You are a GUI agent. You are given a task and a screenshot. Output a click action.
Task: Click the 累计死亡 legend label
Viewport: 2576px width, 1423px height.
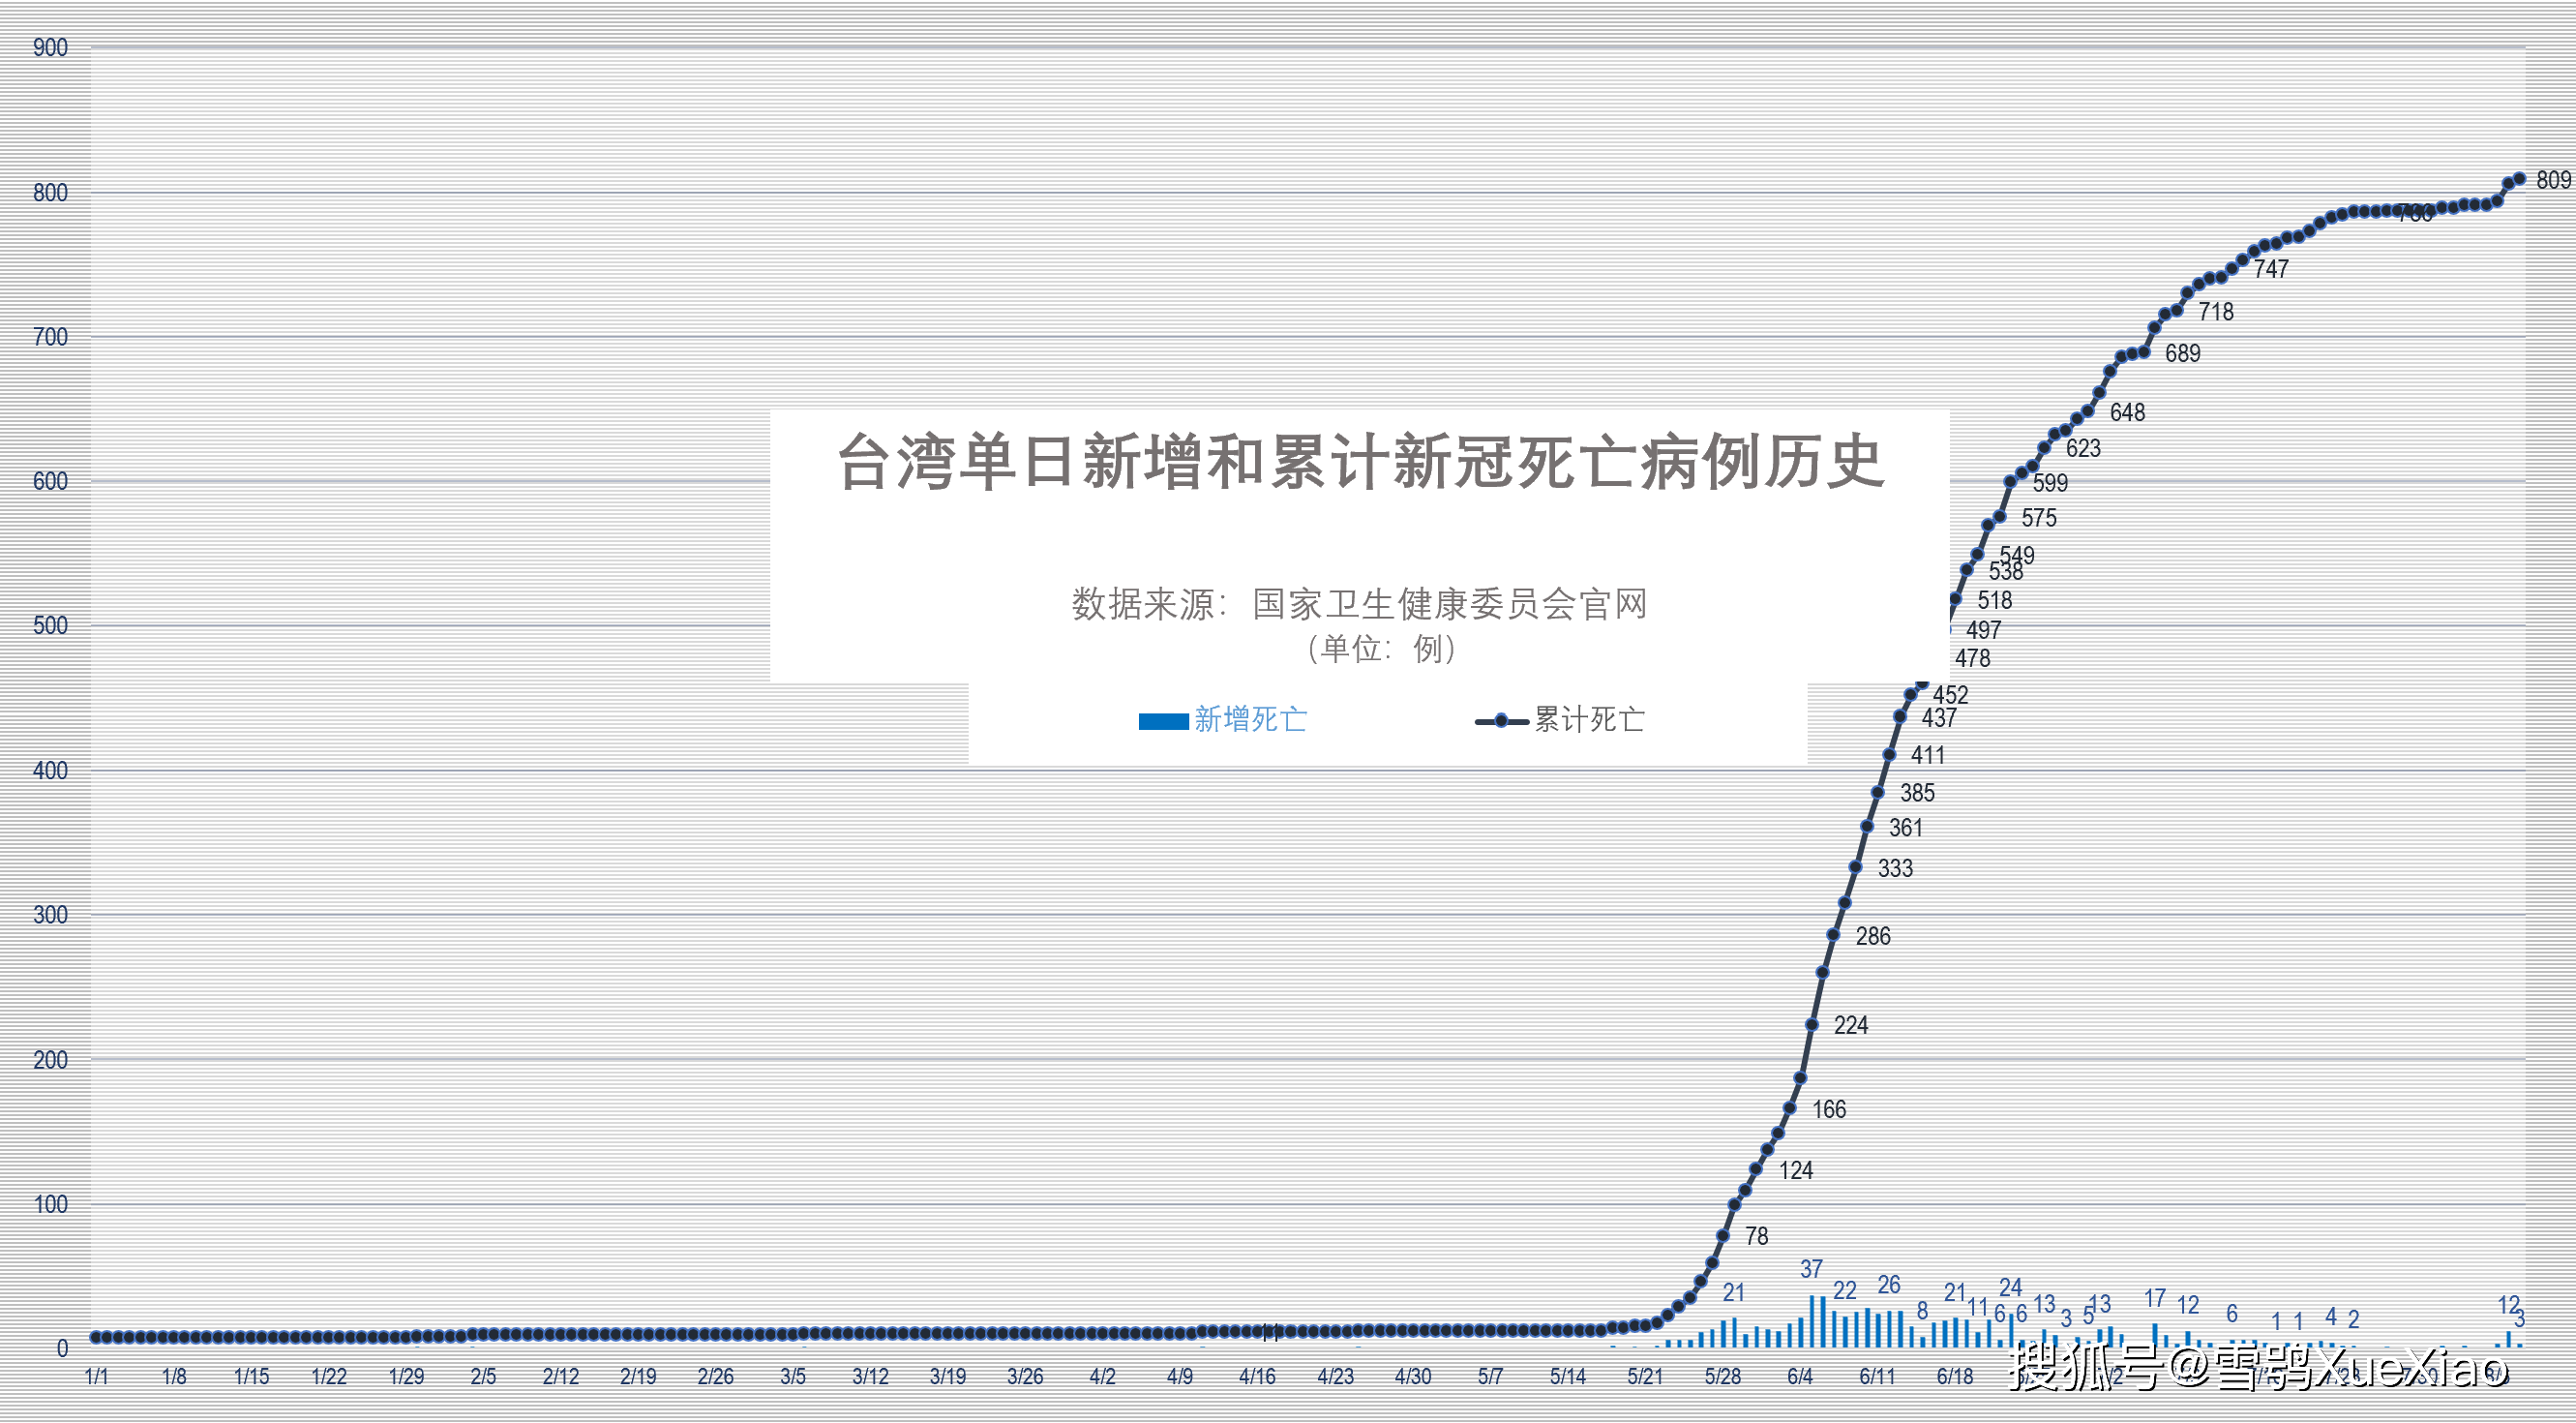tap(1590, 719)
